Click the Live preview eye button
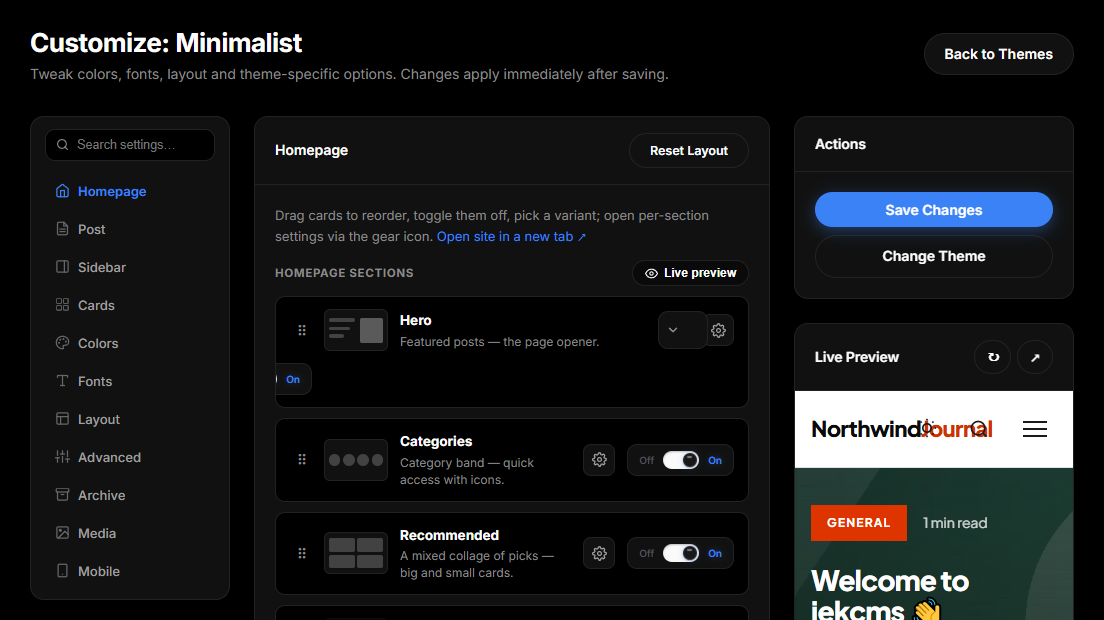 coord(690,273)
